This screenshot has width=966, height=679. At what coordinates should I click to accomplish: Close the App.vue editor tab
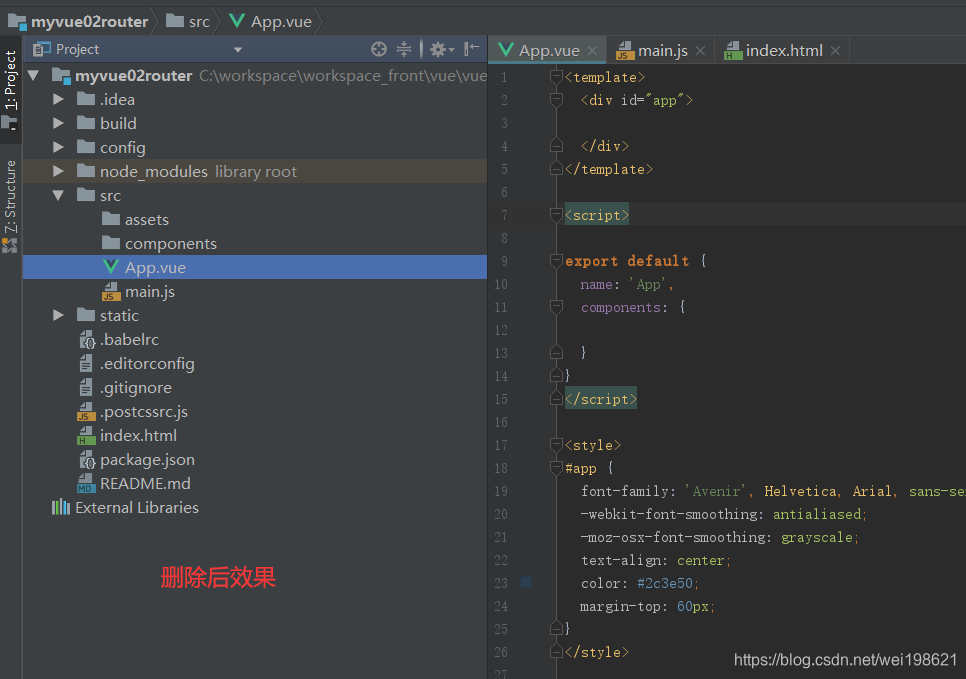point(592,51)
